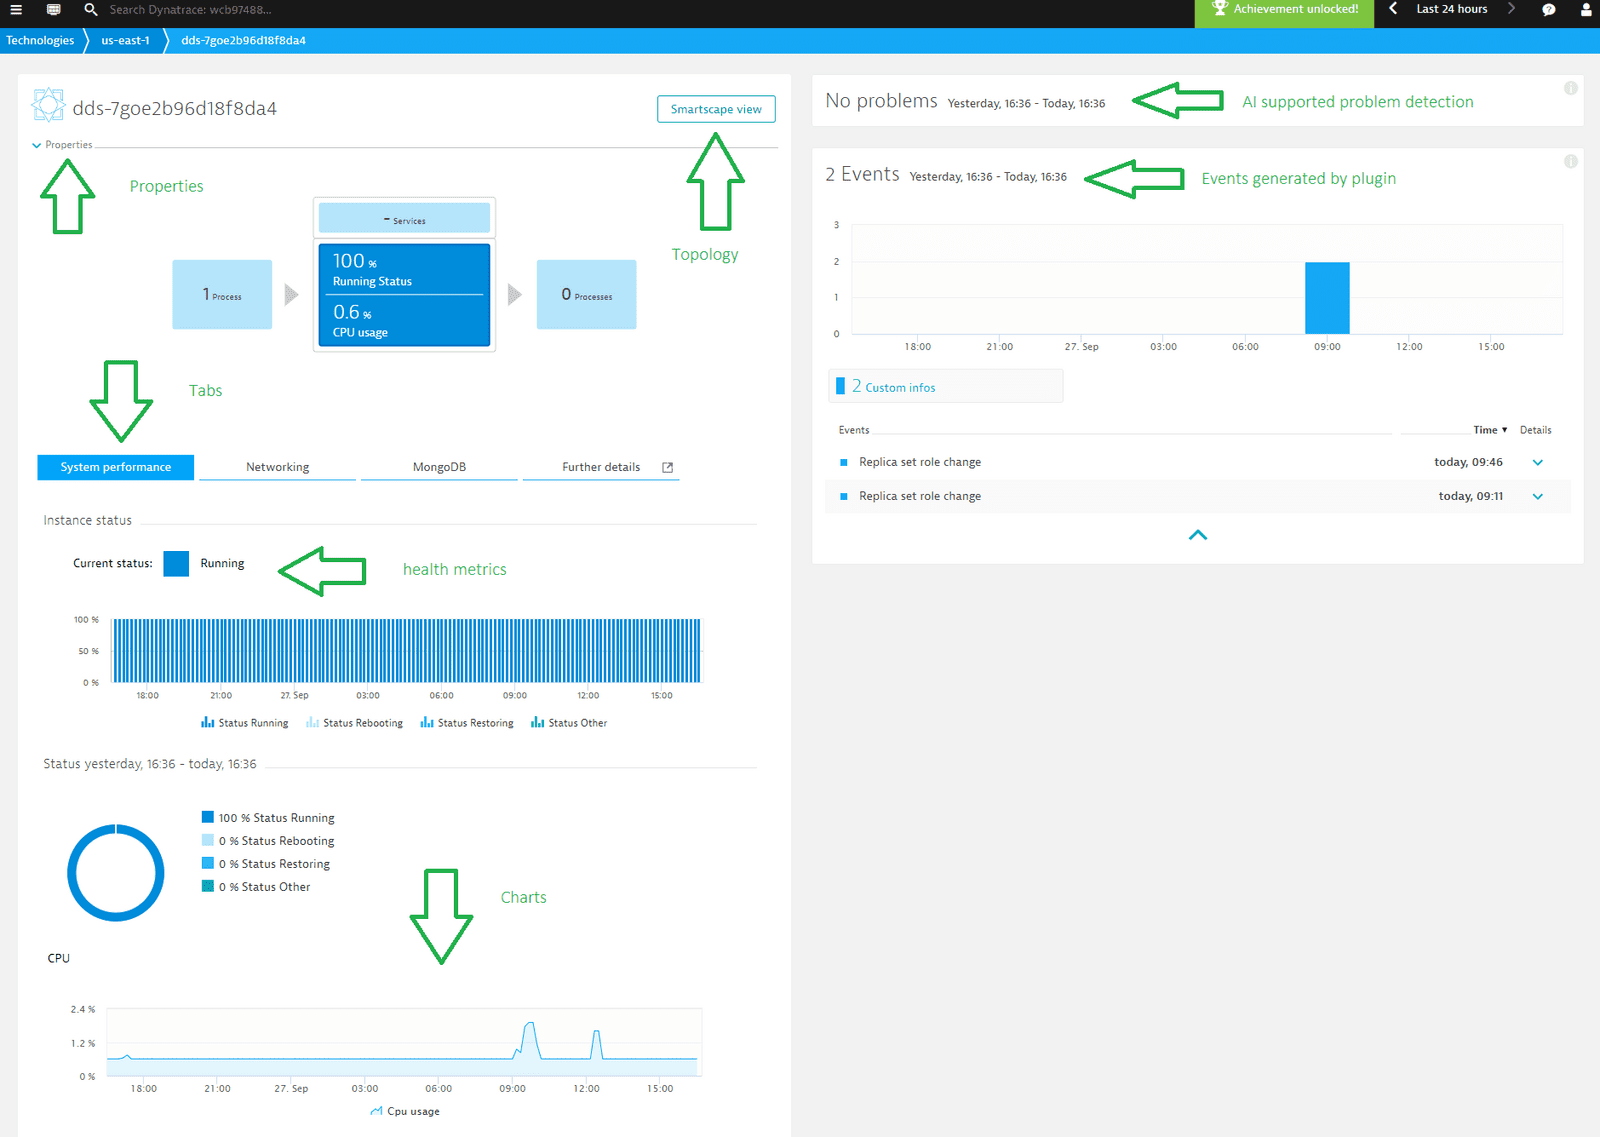Open Further details using the external link icon
This screenshot has width=1600, height=1137.
[x=668, y=466]
